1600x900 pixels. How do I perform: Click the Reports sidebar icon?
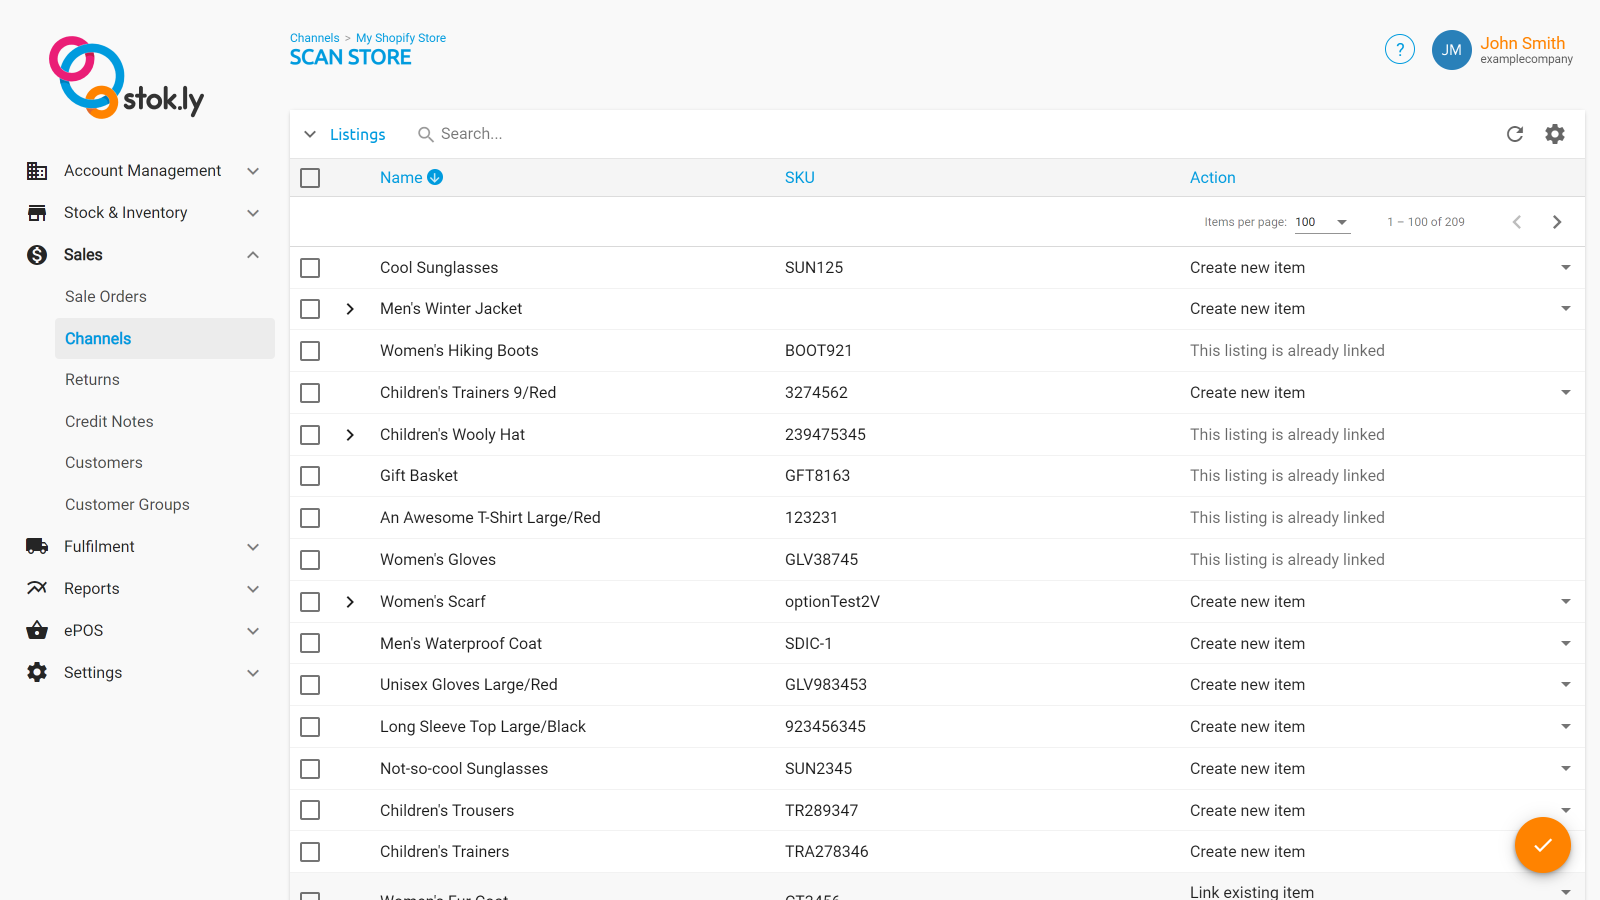click(36, 588)
